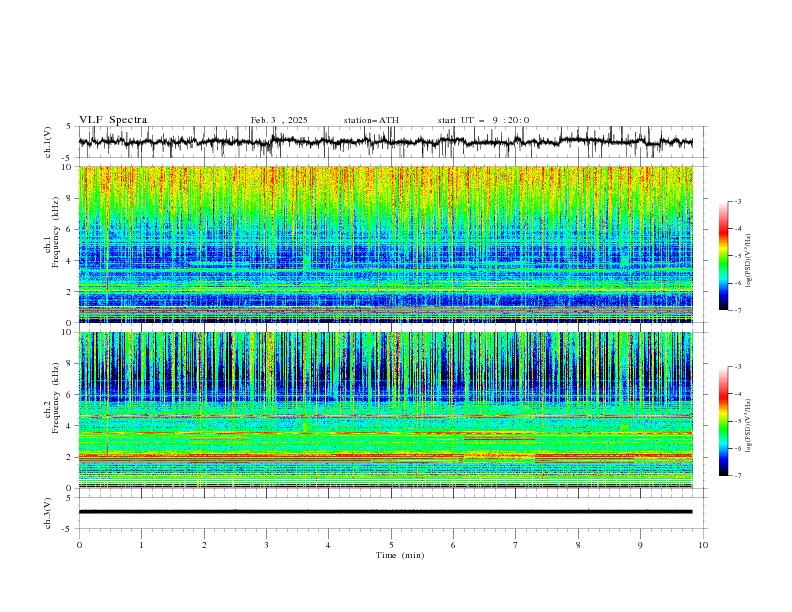The image size is (792, 612).
Task: Click the "-7" tick on ch.1 colorbar
Action: [x=737, y=310]
